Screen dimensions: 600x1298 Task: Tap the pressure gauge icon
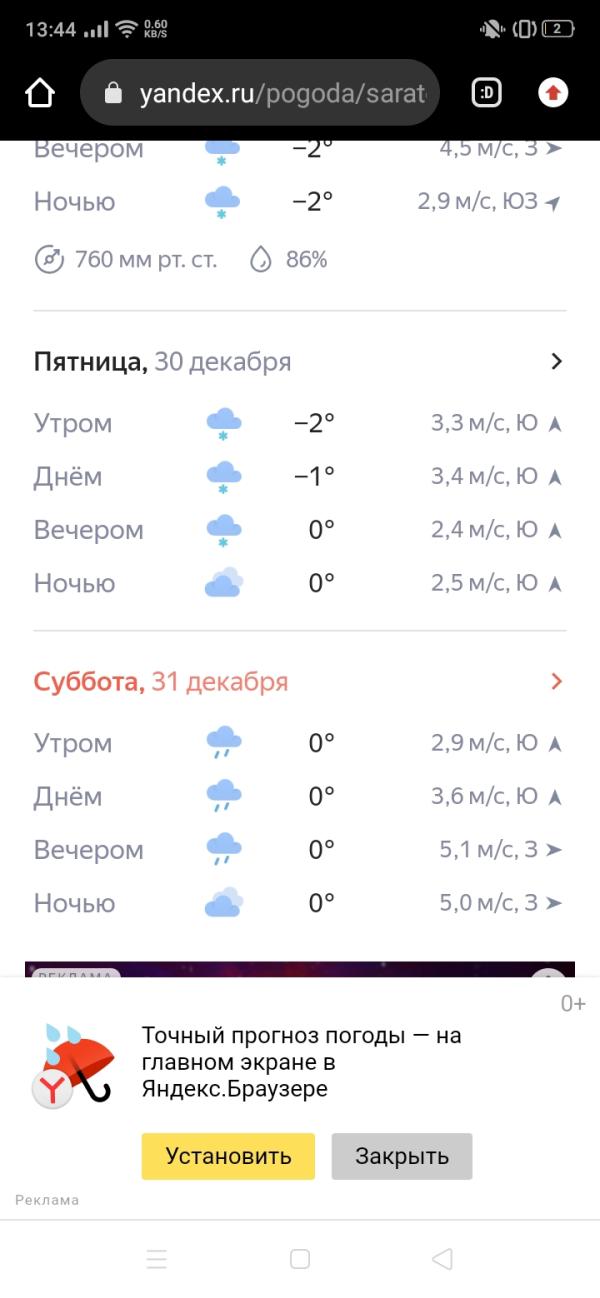[49, 260]
